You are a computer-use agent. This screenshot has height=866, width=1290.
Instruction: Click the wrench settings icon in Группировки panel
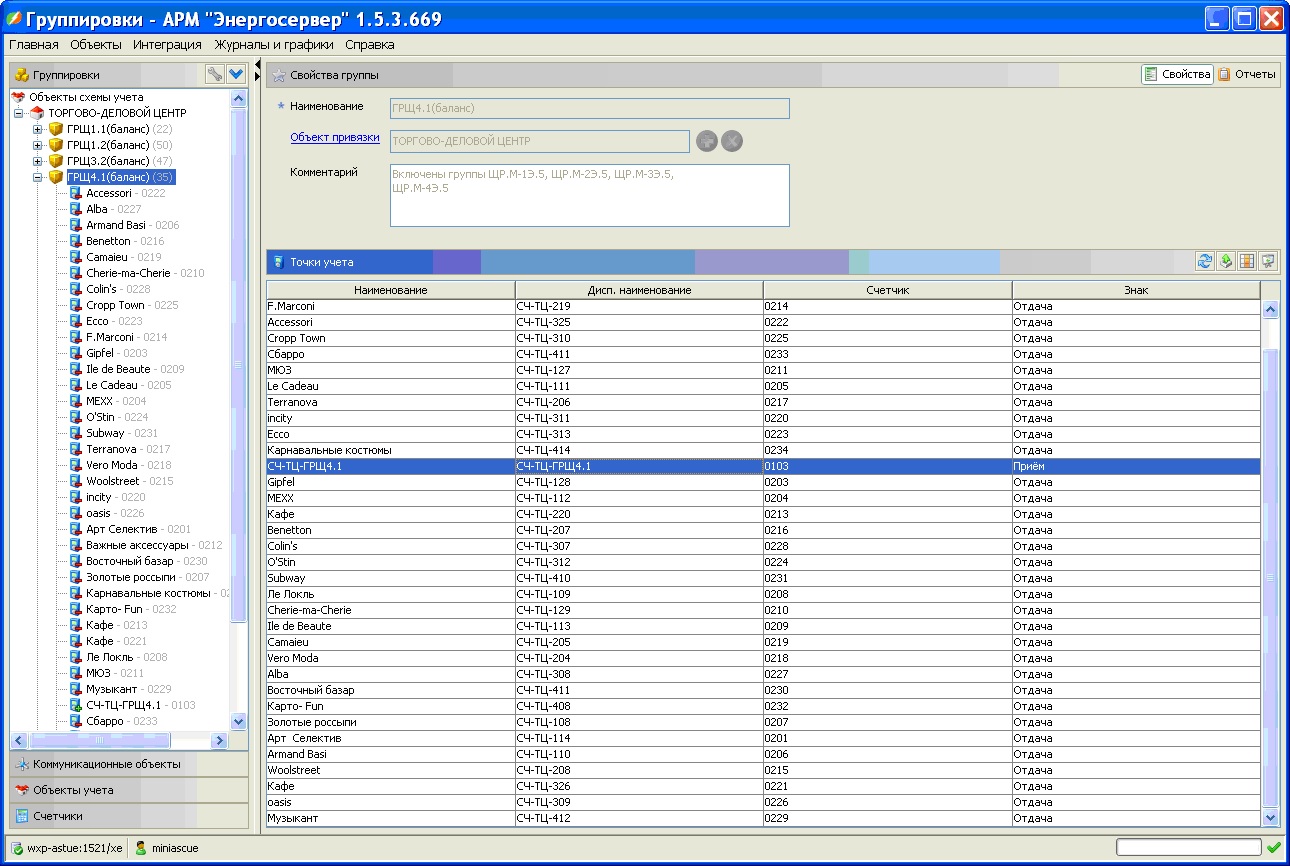click(x=214, y=74)
